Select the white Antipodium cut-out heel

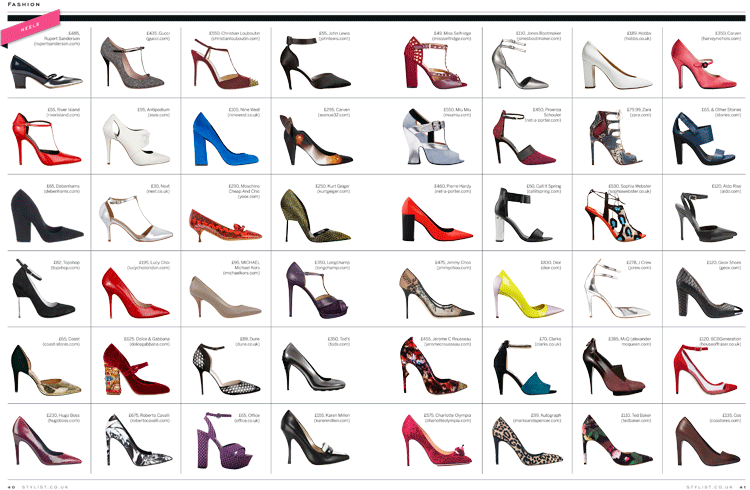click(x=136, y=139)
